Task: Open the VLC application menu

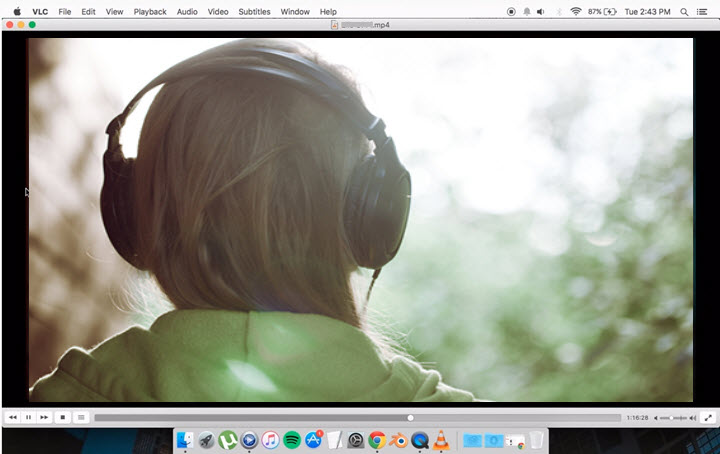Action: coord(40,12)
